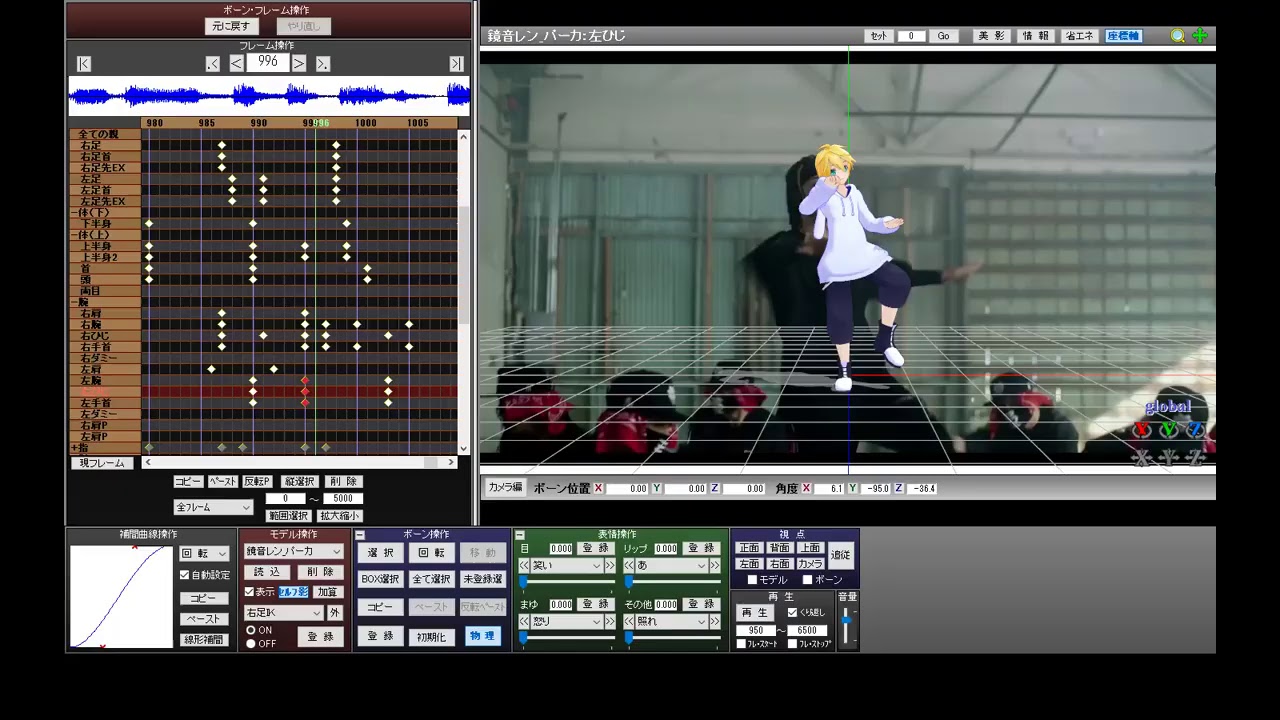1280x720 pixels.
Task: Toggle the ボーン view-follow checkbox
Action: tap(808, 580)
